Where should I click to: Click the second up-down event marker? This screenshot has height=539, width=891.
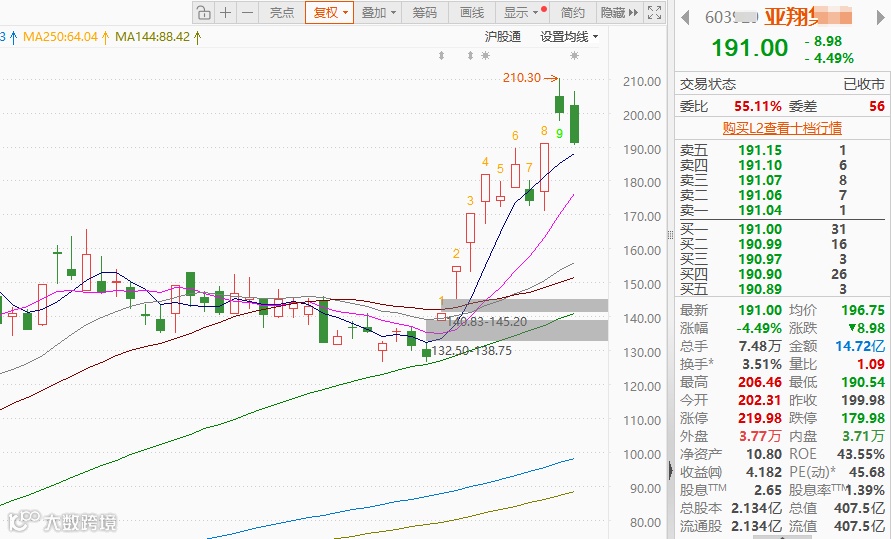[470, 56]
